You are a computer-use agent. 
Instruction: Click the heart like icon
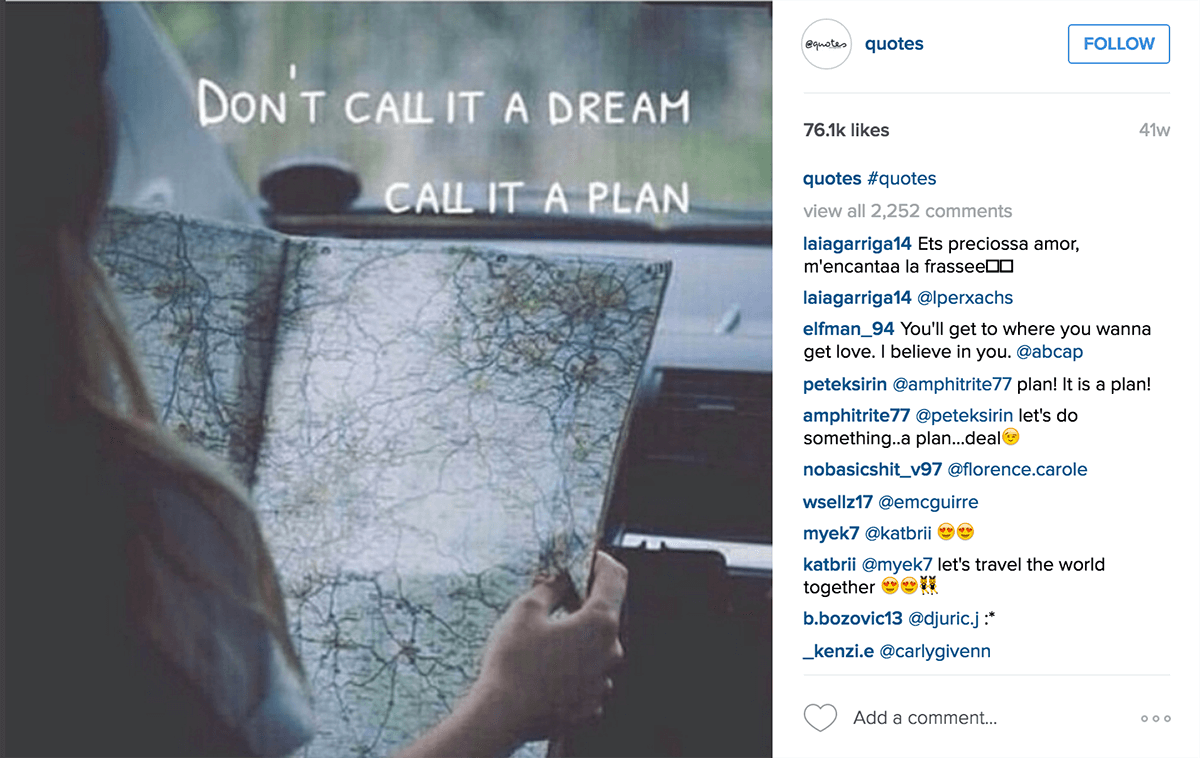point(820,718)
